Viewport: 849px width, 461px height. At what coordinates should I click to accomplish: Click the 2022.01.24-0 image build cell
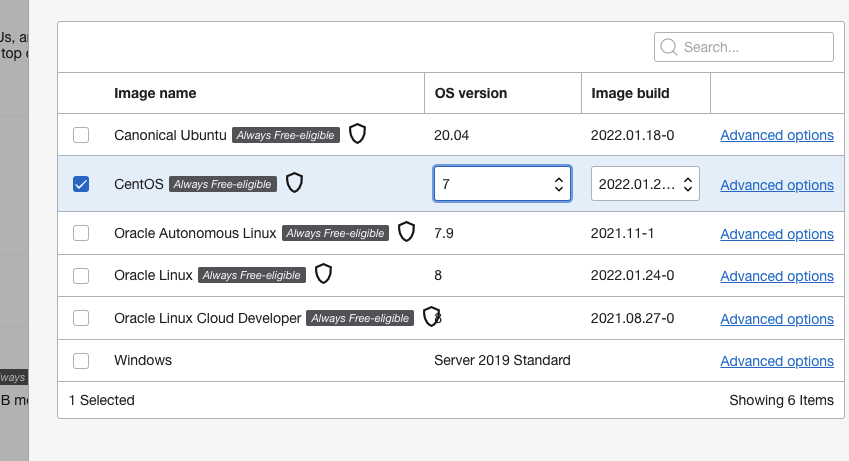(x=632, y=275)
